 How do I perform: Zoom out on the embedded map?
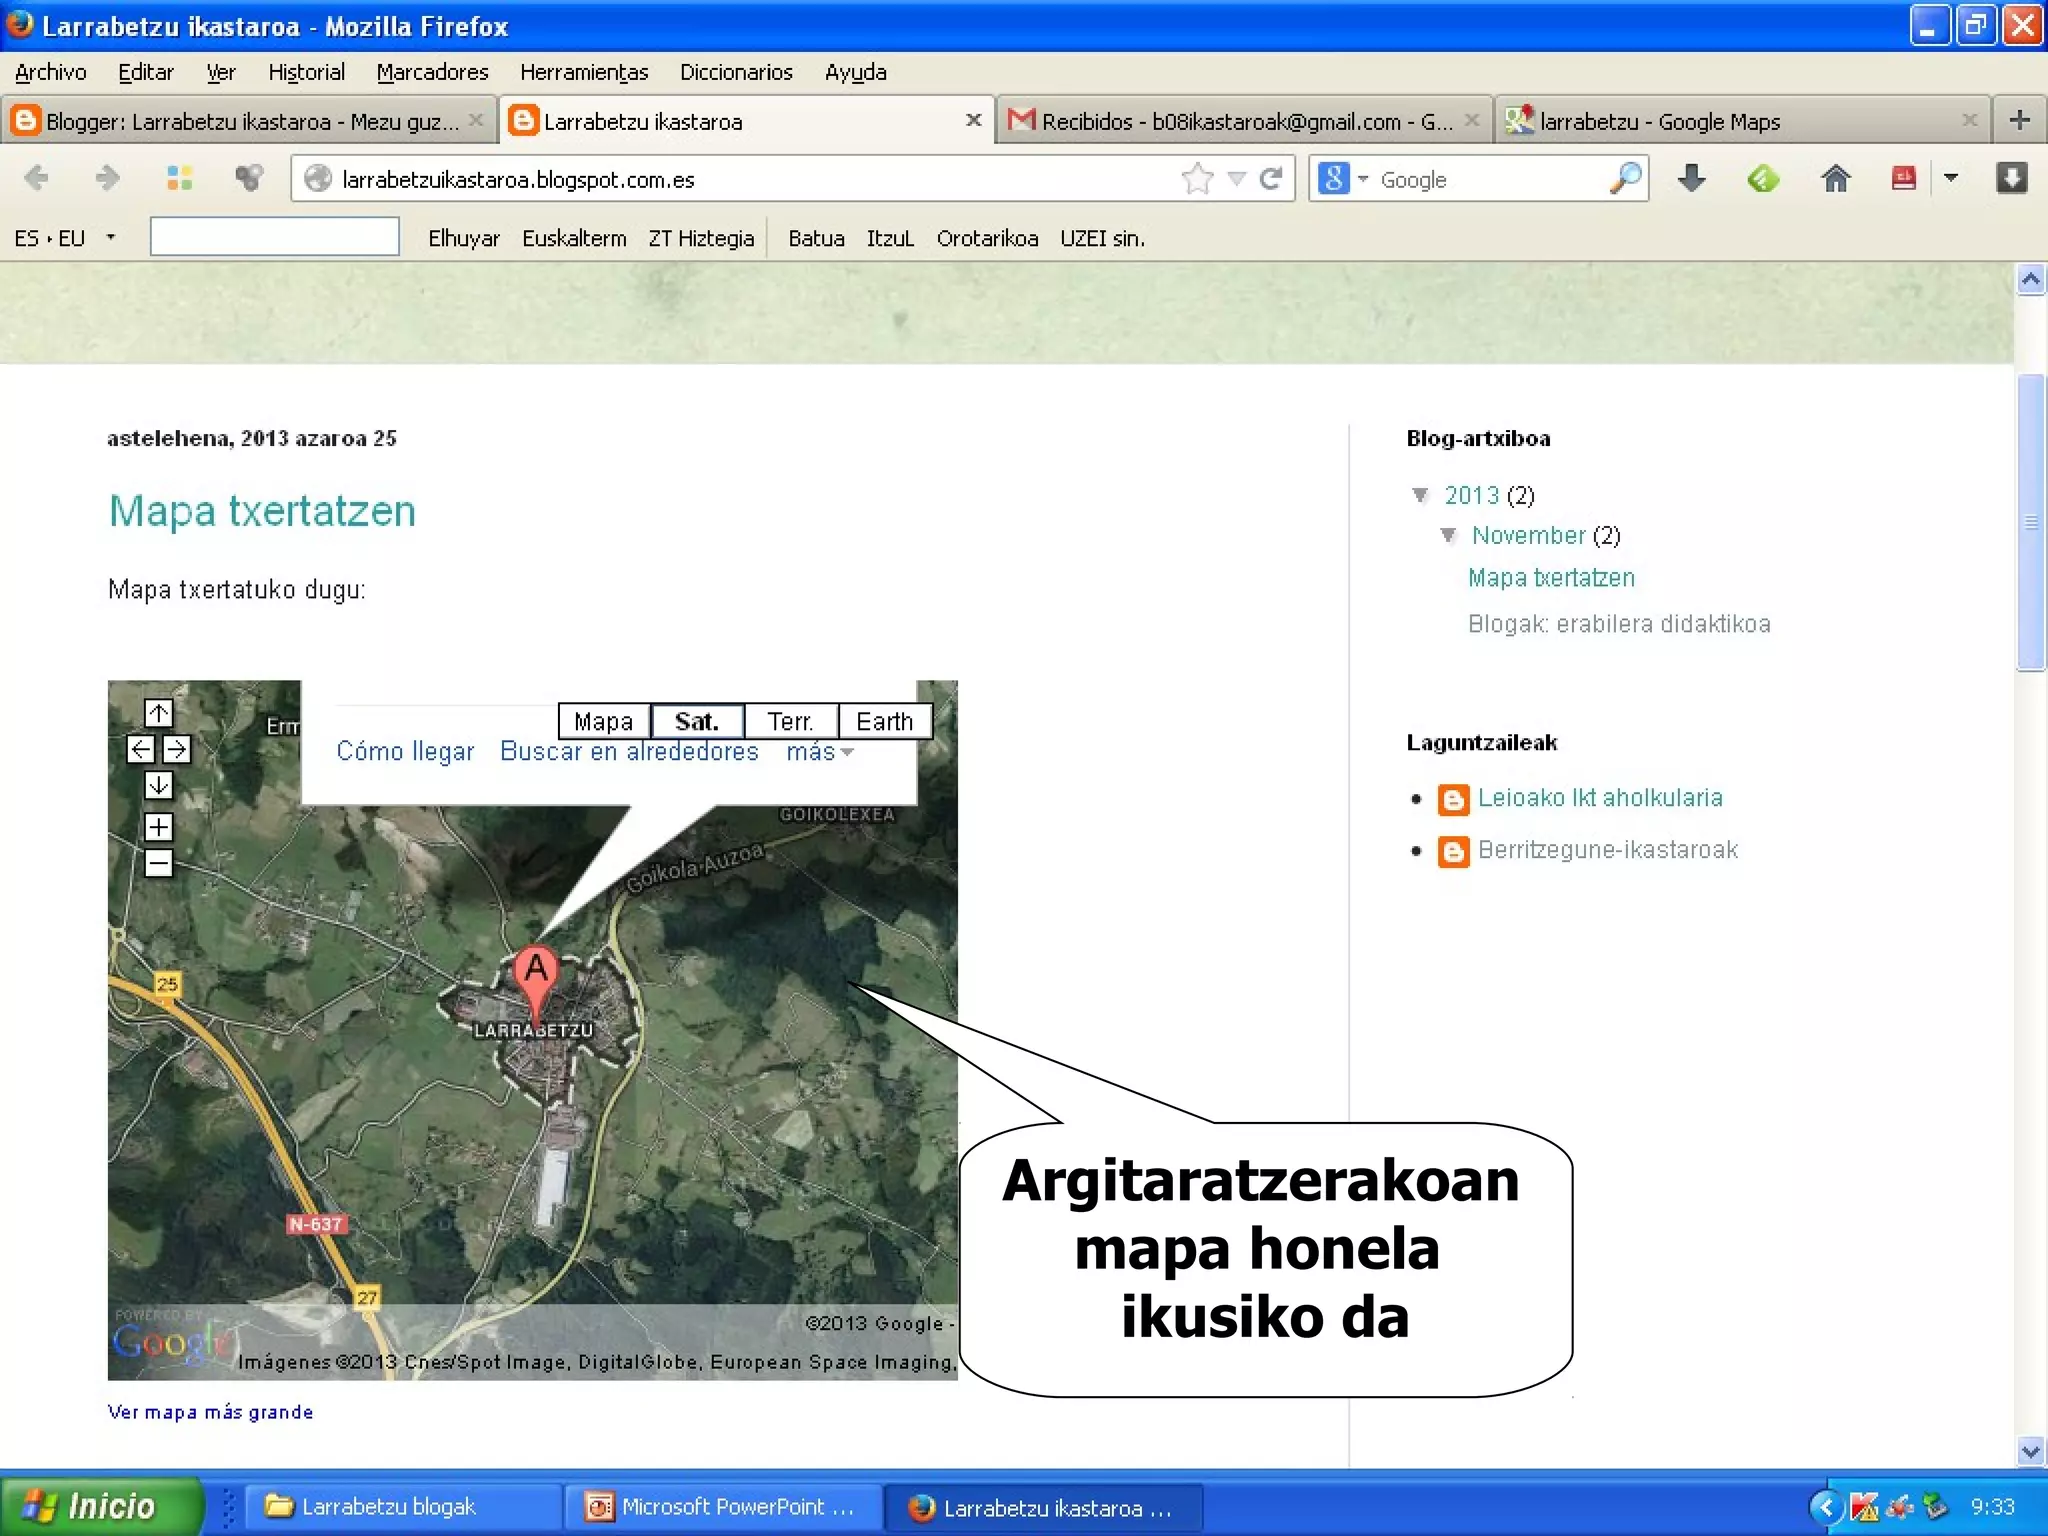[158, 863]
